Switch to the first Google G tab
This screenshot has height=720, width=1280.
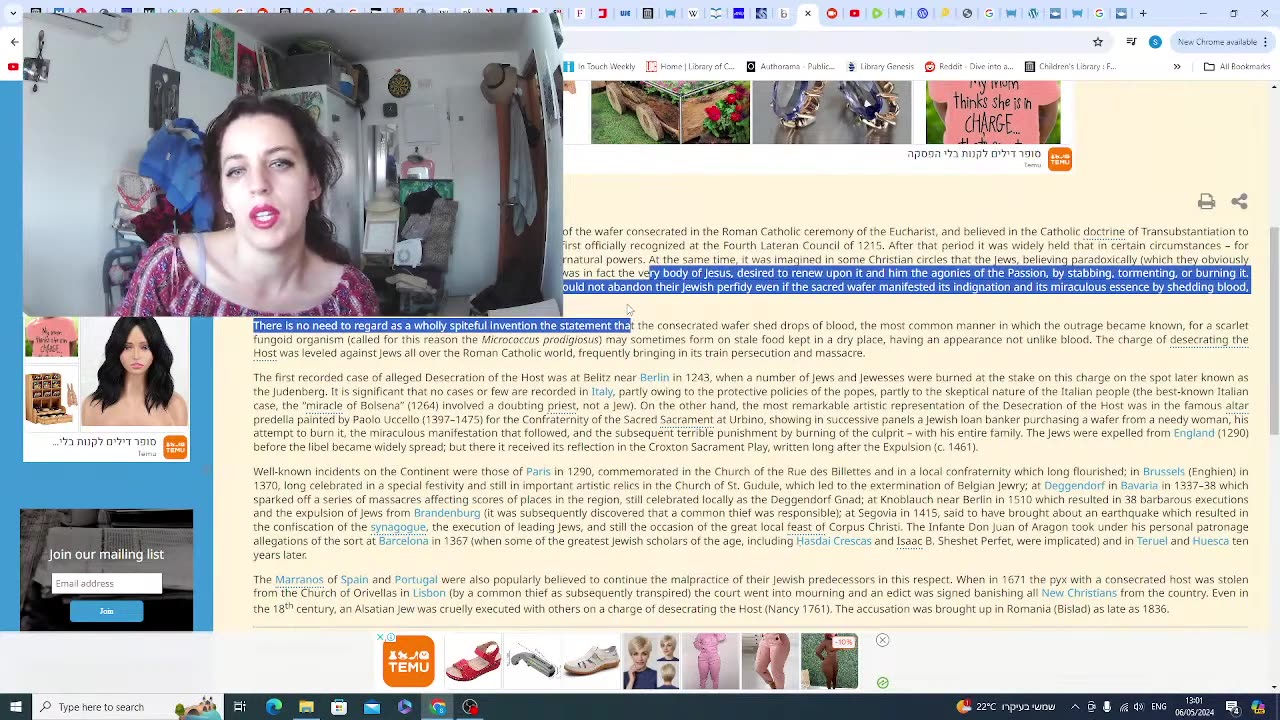tap(989, 14)
